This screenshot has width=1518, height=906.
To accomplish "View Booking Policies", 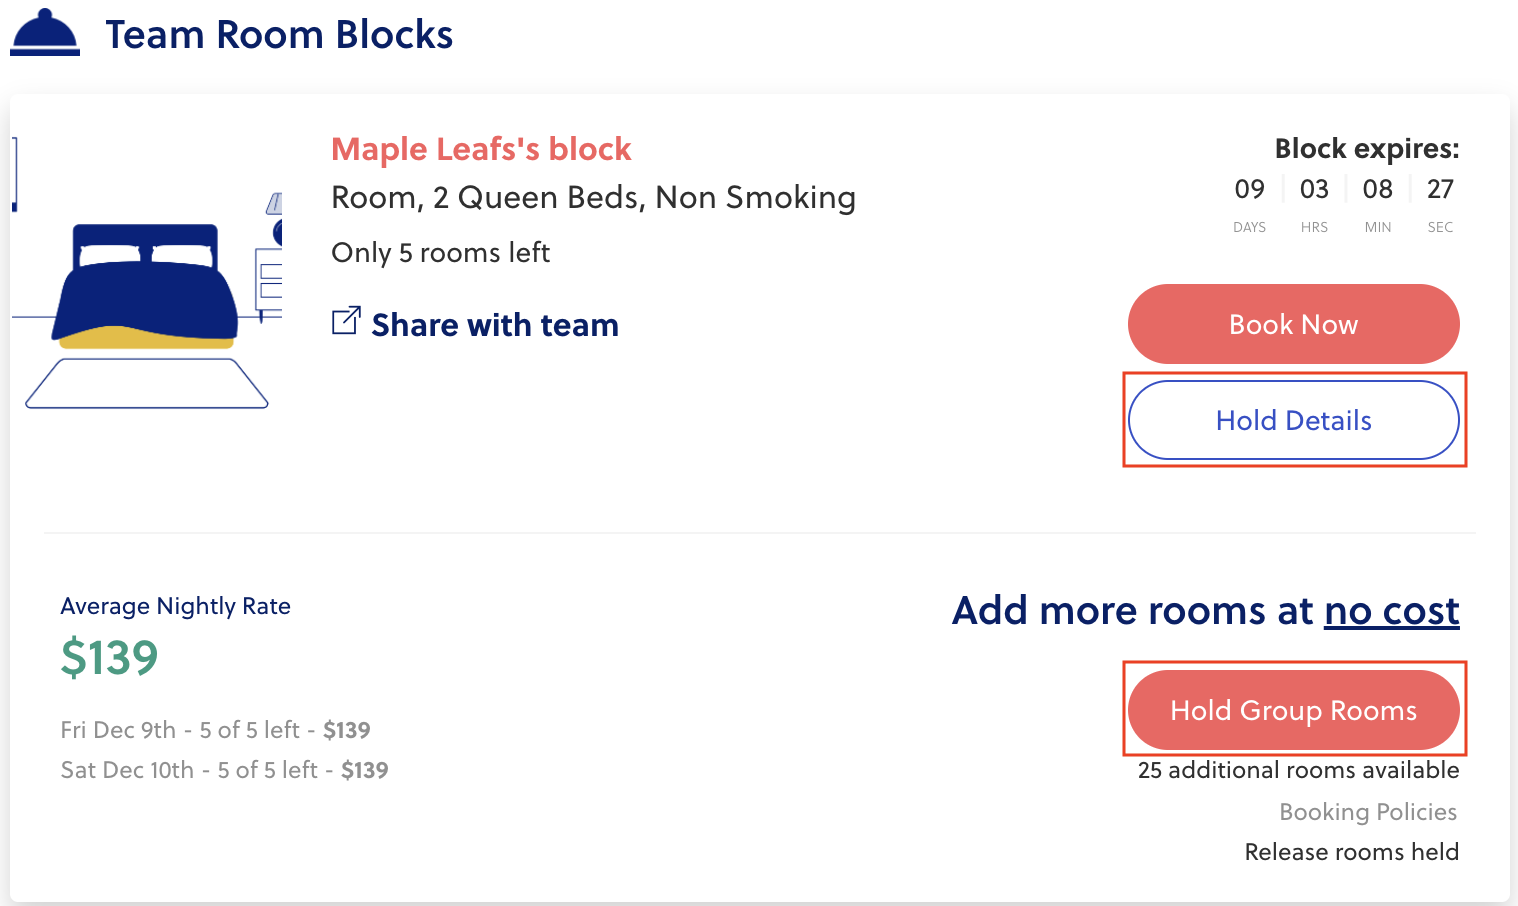I will pyautogui.click(x=1367, y=812).
